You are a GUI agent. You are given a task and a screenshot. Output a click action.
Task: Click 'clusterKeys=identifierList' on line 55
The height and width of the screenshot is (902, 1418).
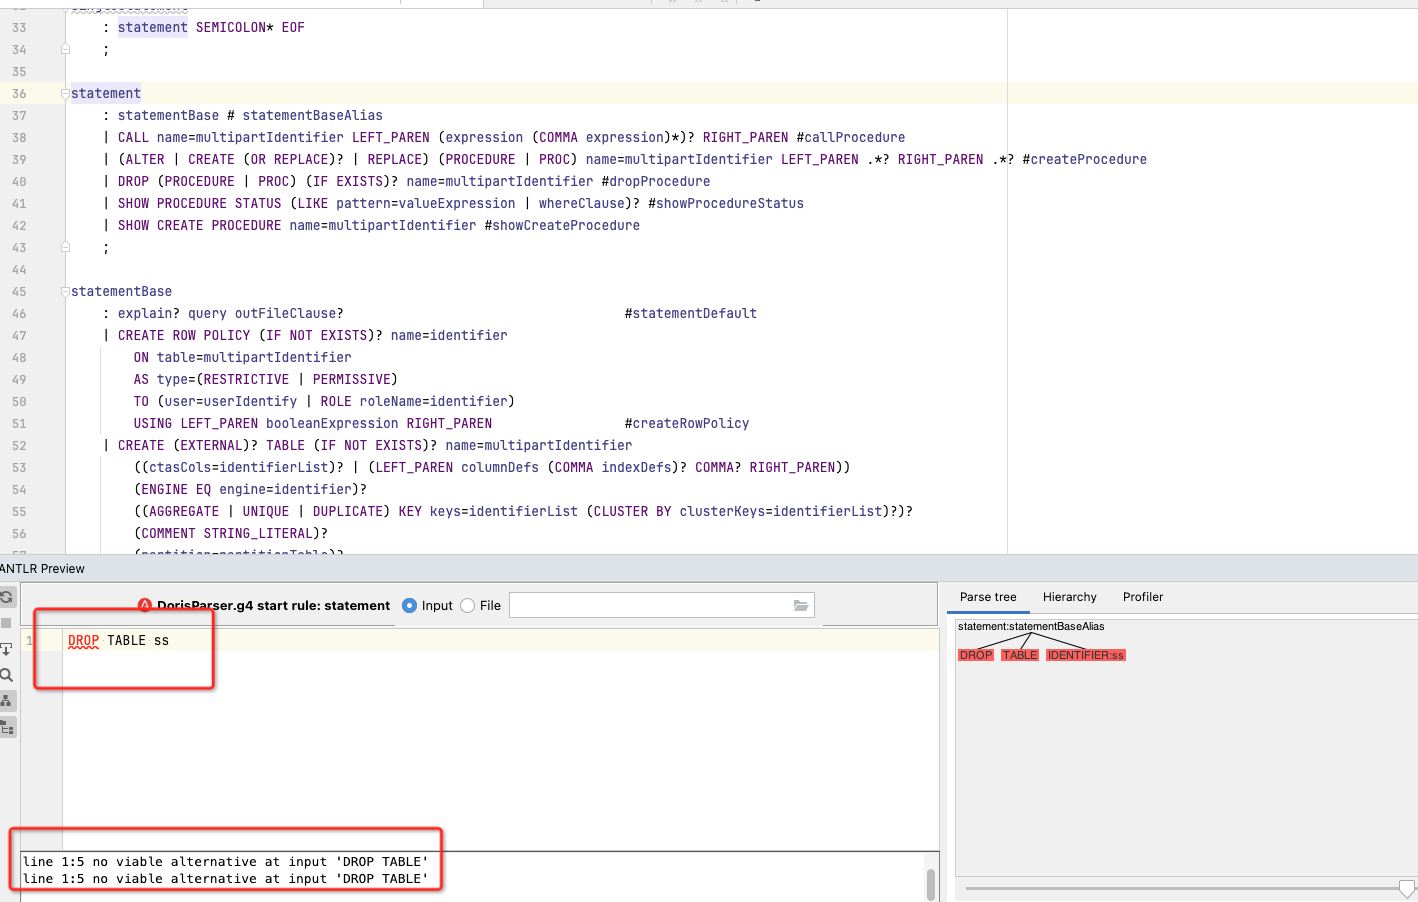[781, 512]
